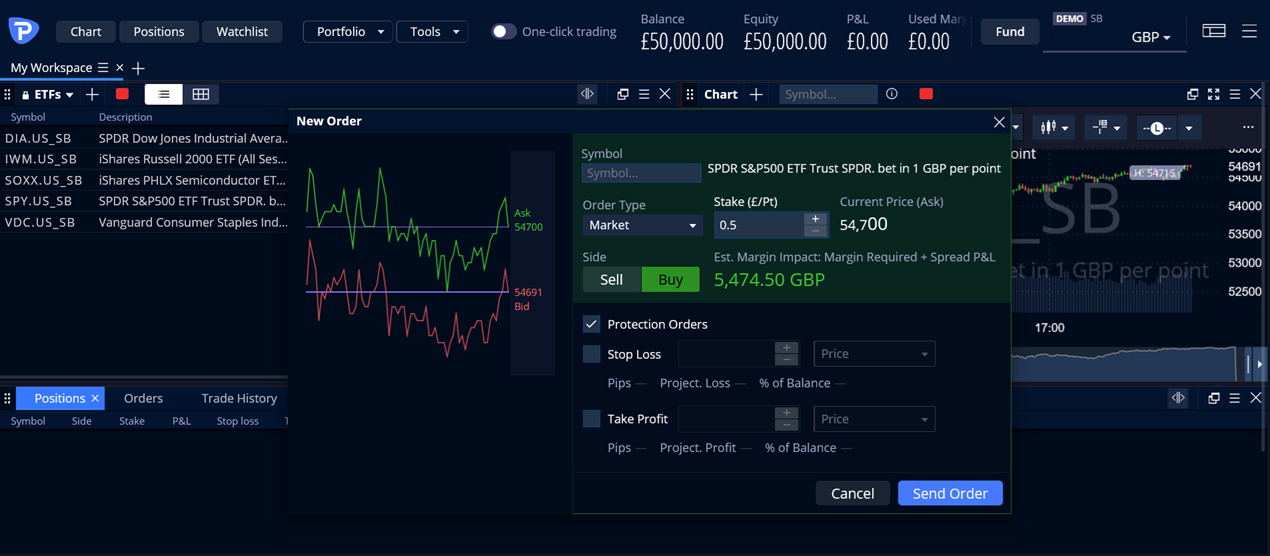Click the Chart panel Symbol search field

(827, 94)
